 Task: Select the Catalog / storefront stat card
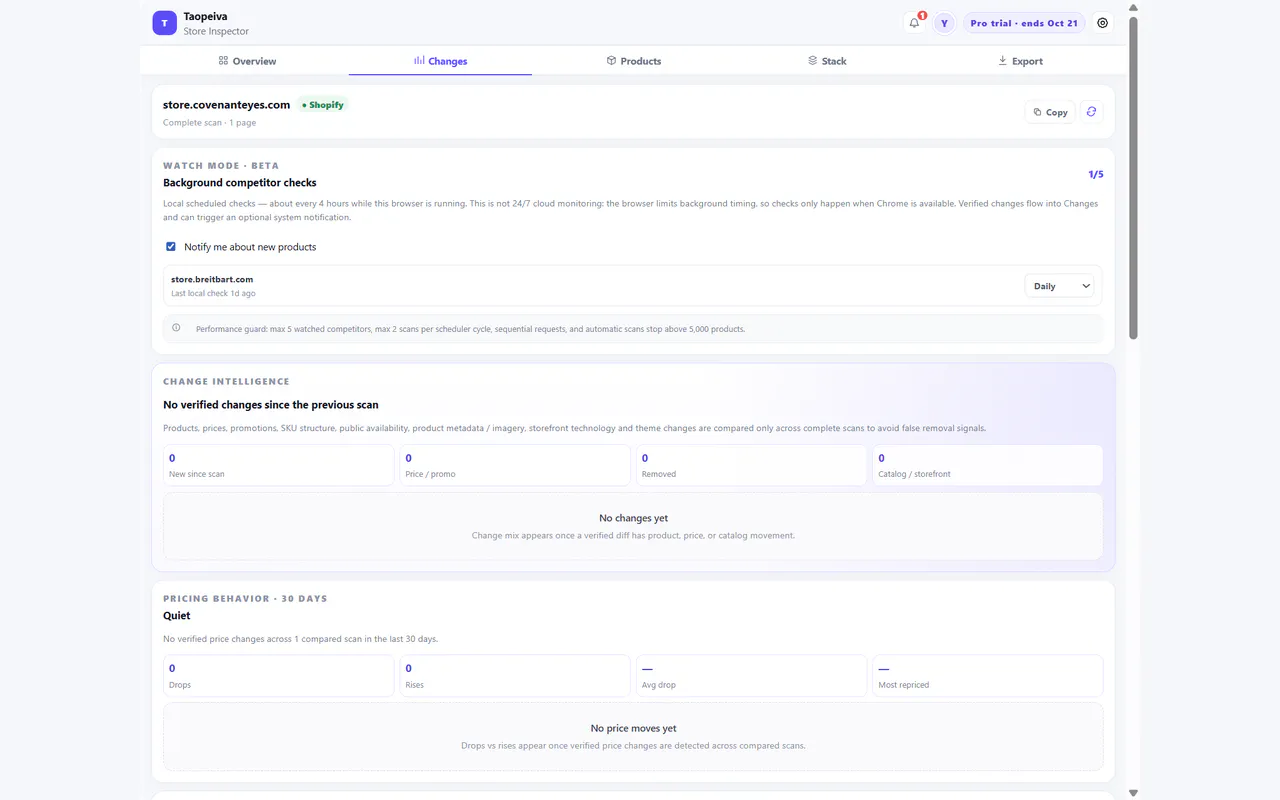point(988,465)
